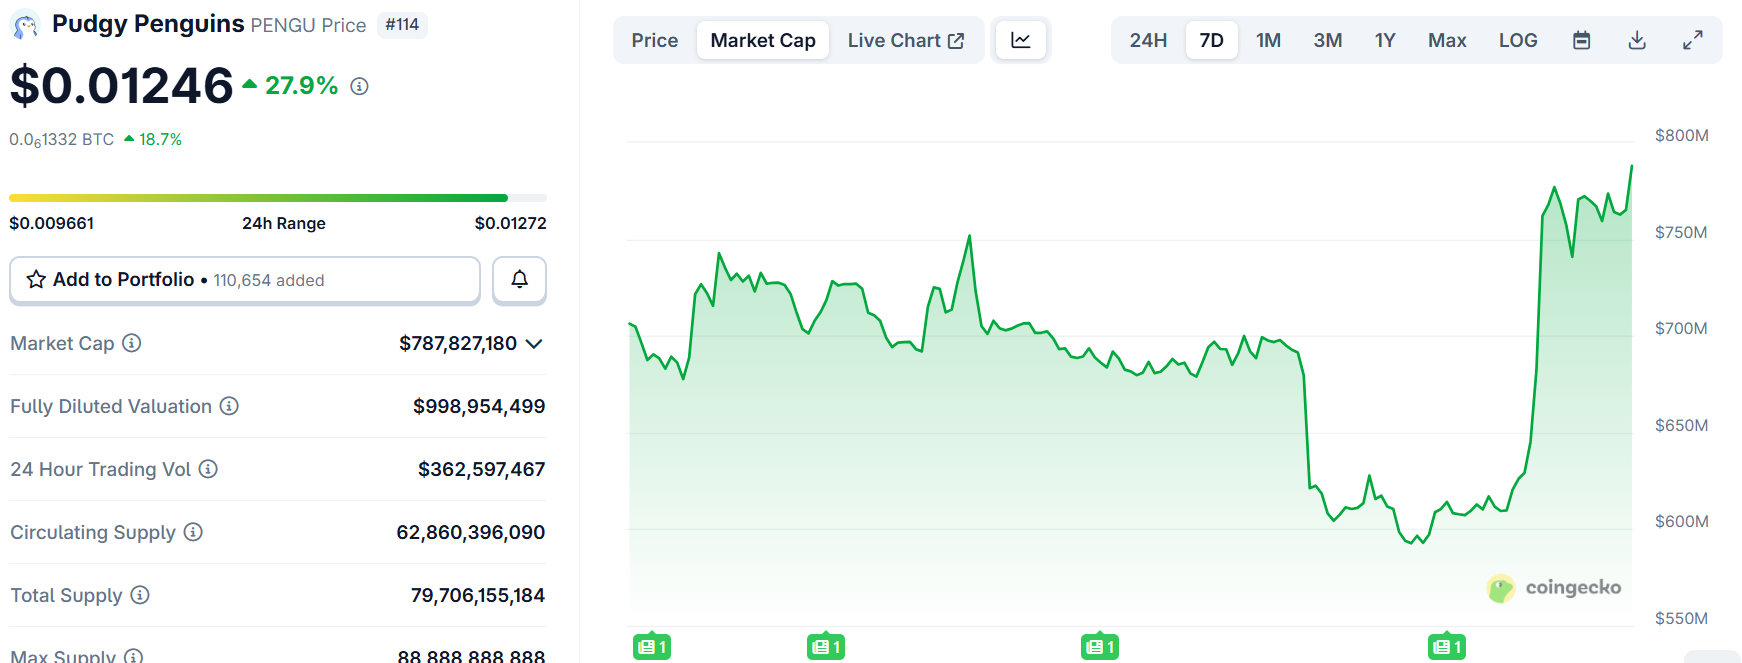Expand Market Cap value chevron
Image resolution: width=1742 pixels, height=663 pixels.
pos(534,344)
